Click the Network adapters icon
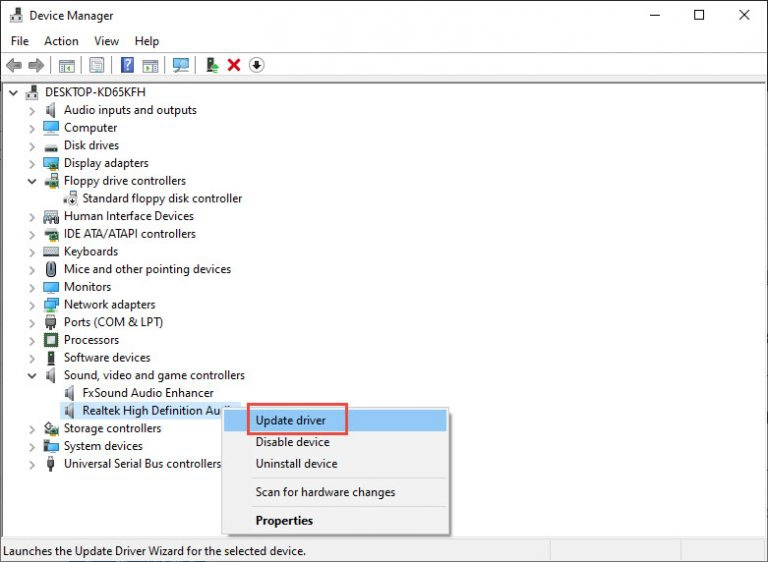This screenshot has height=562, width=768. (51, 304)
